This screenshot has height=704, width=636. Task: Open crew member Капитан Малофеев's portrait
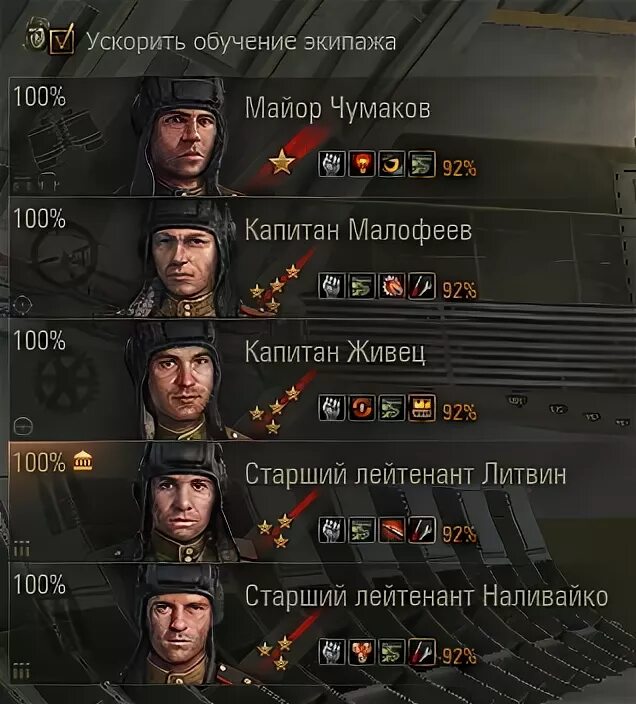click(x=185, y=259)
